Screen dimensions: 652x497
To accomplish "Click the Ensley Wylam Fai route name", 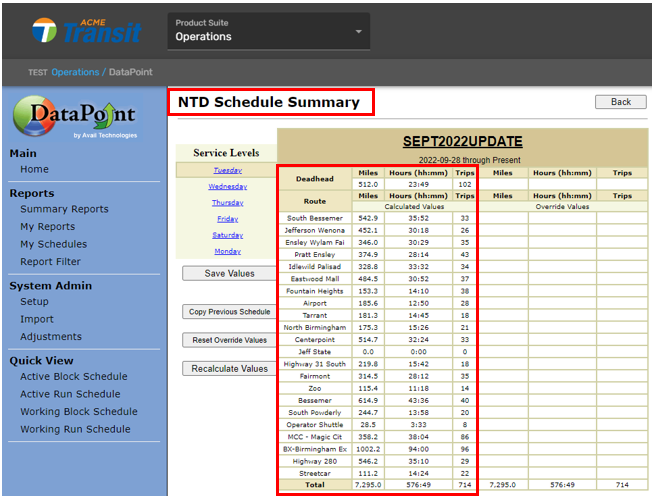I will (x=315, y=242).
